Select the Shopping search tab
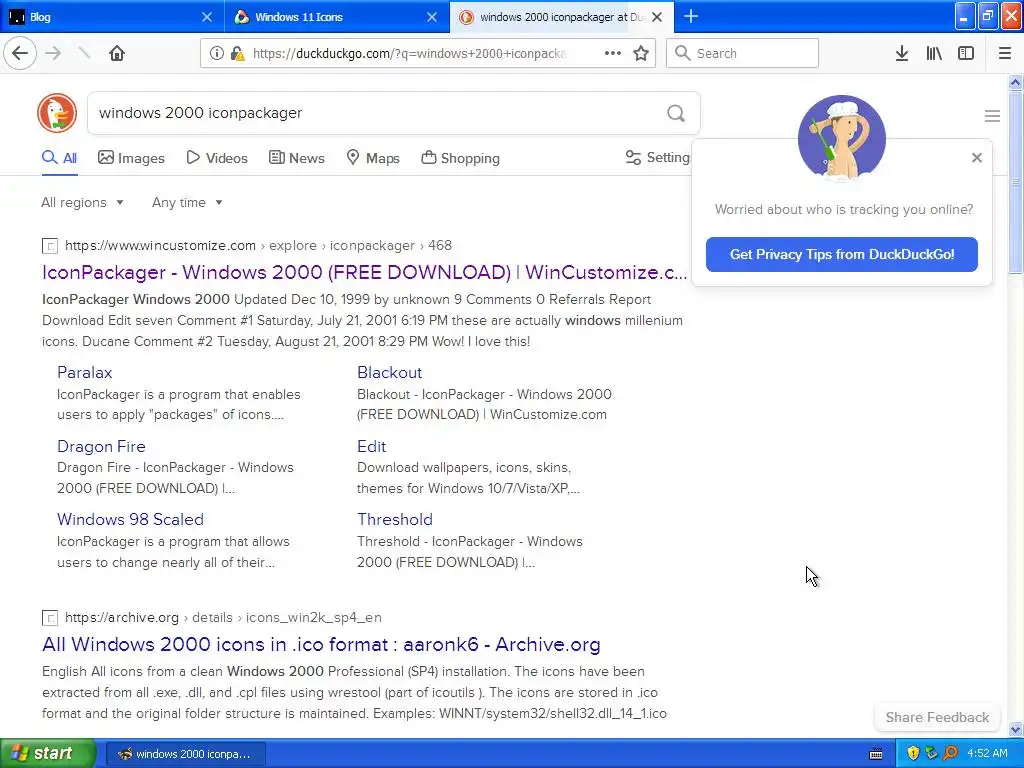The height and width of the screenshot is (768, 1024). [460, 158]
